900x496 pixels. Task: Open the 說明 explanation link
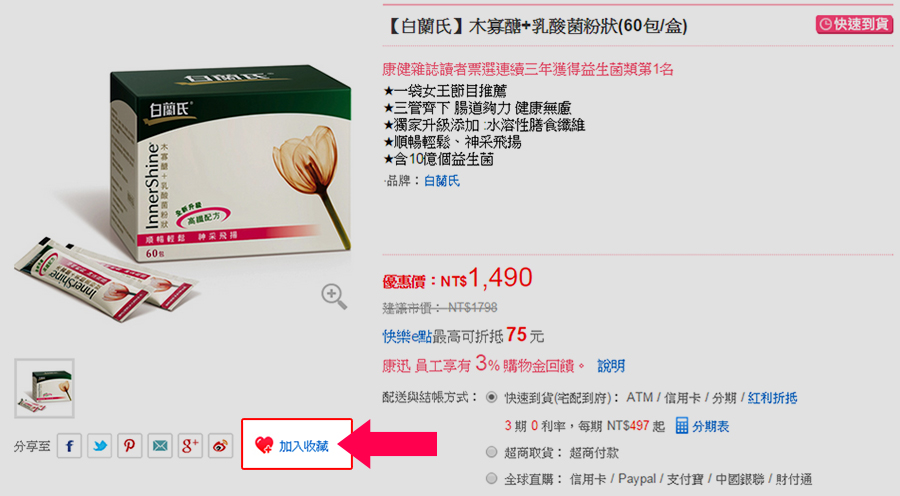611,366
